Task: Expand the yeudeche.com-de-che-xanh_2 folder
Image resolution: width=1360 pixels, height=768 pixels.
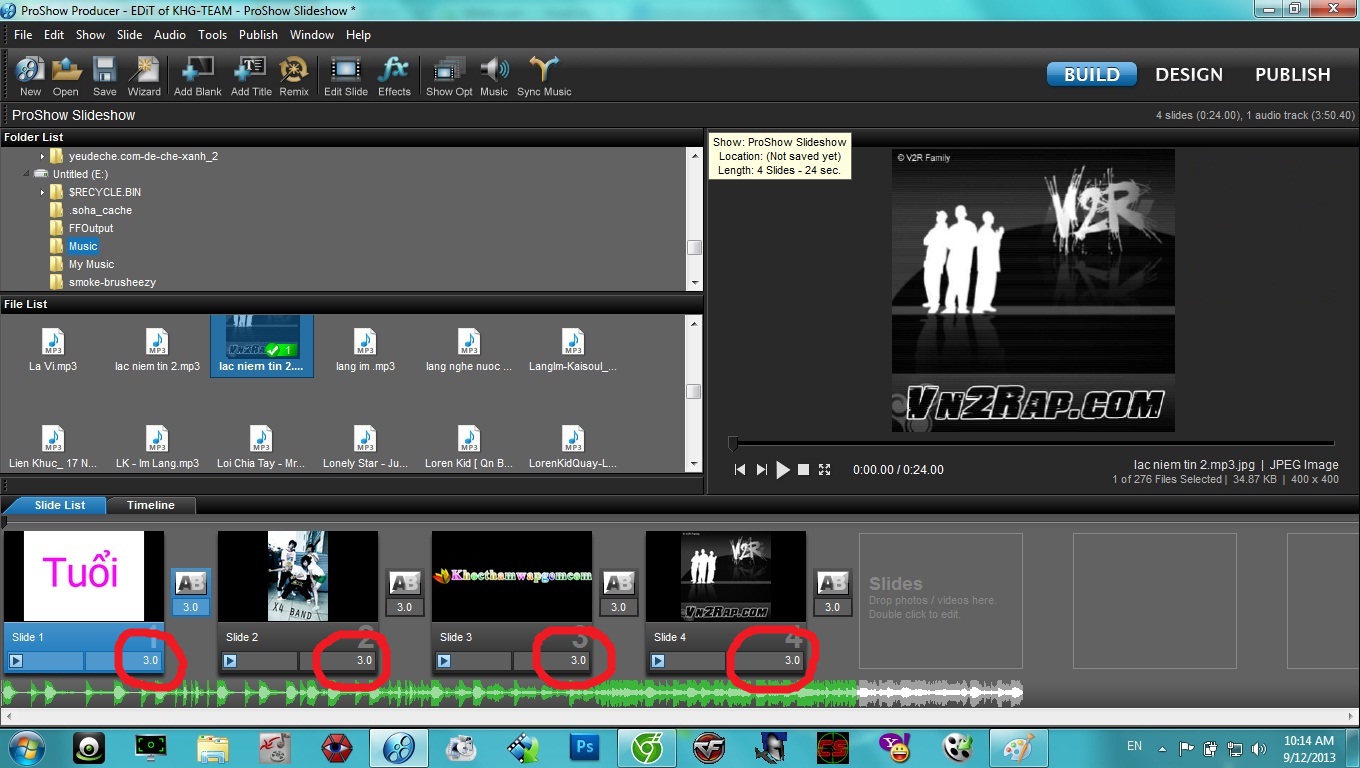Action: click(42, 157)
